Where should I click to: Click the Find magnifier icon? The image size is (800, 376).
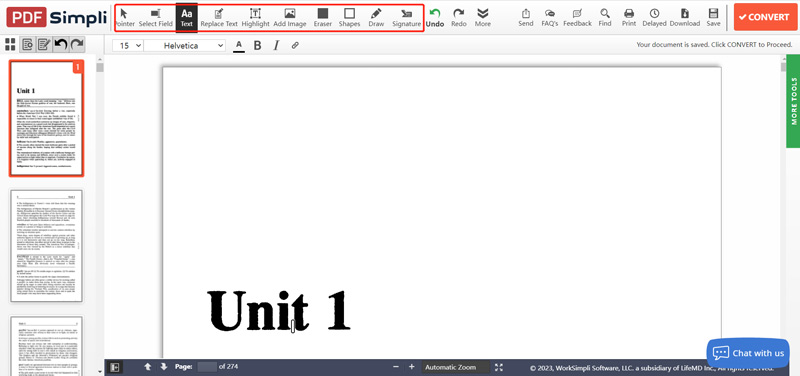click(x=605, y=17)
